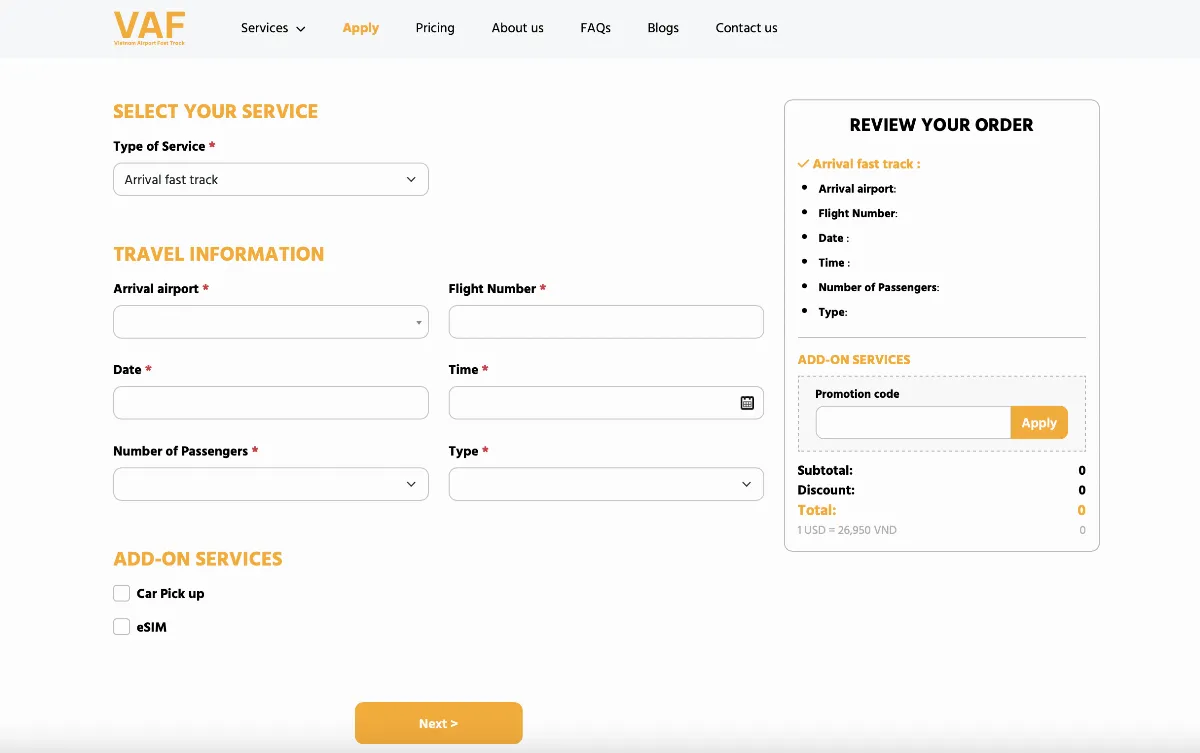Apply the promotion code
1200x753 pixels.
1039,423
